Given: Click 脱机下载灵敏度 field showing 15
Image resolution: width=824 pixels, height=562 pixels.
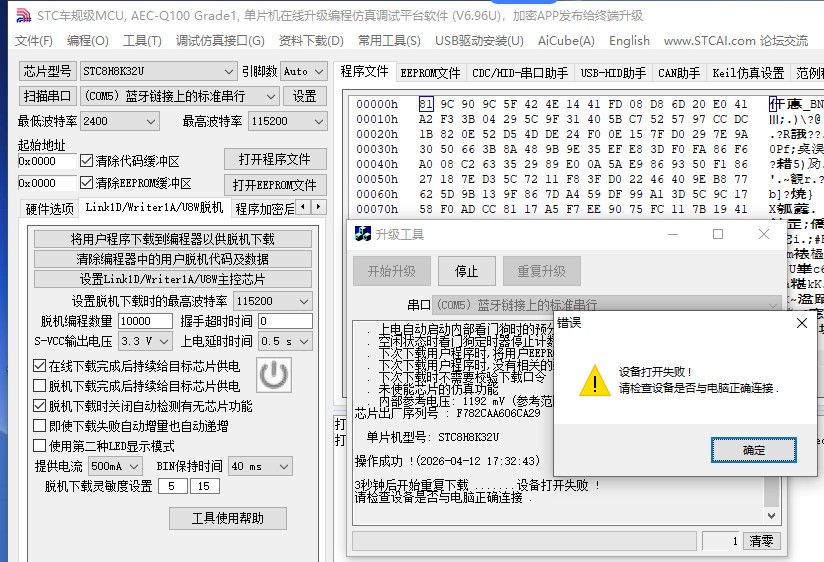Looking at the screenshot, I should point(205,486).
